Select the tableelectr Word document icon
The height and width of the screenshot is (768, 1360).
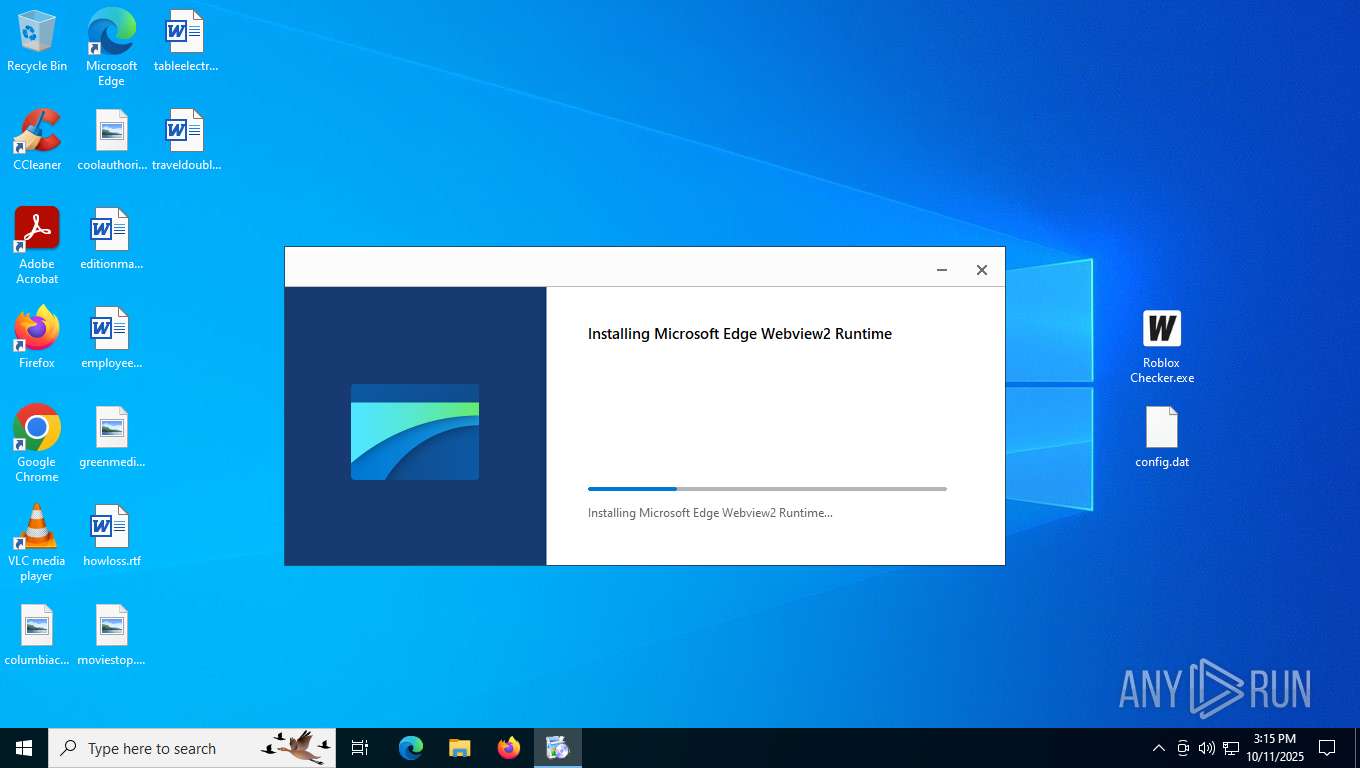coord(185,41)
